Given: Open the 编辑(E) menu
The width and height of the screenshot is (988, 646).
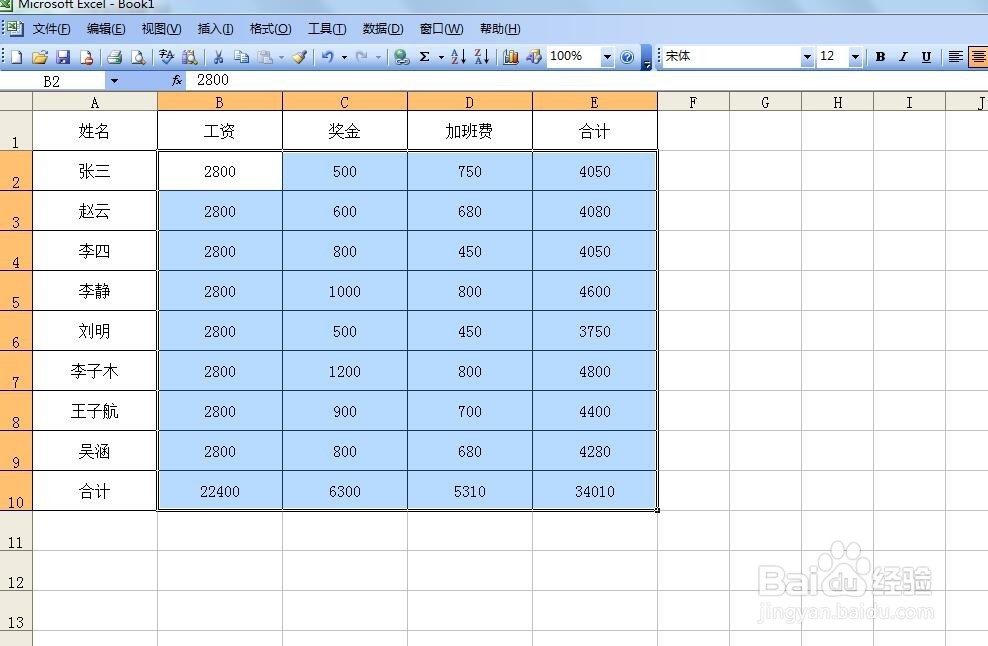Looking at the screenshot, I should point(106,29).
